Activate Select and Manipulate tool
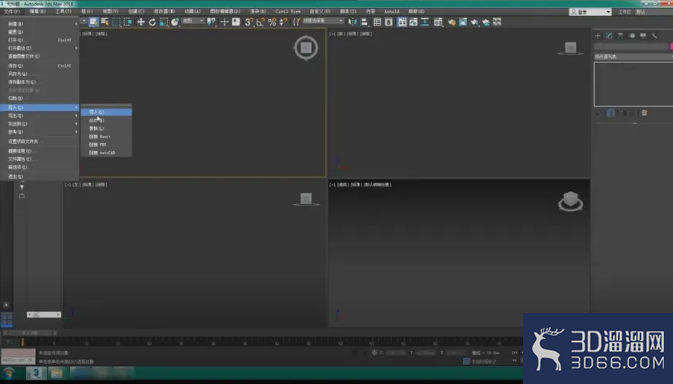 click(224, 22)
